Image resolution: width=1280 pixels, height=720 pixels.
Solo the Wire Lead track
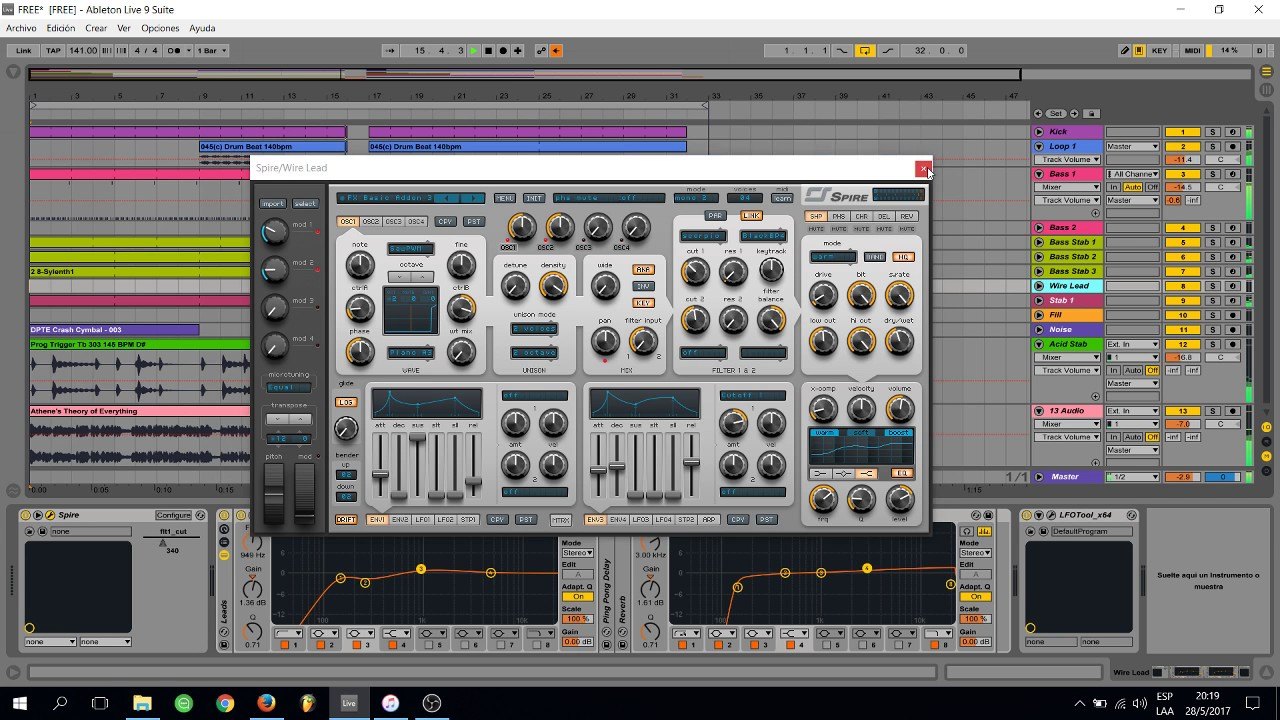tap(1212, 286)
